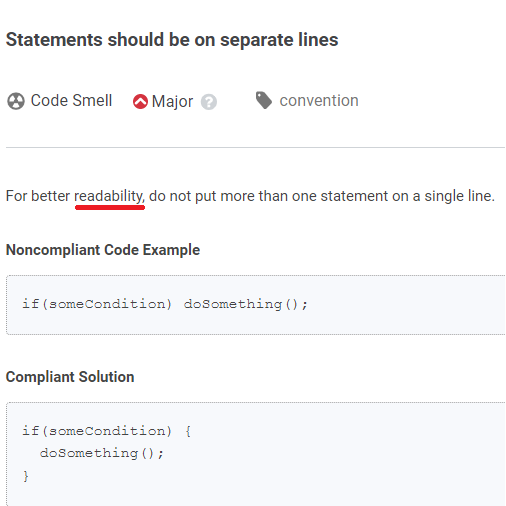Click the Code Smell type label
The width and height of the screenshot is (506, 506).
tap(71, 101)
